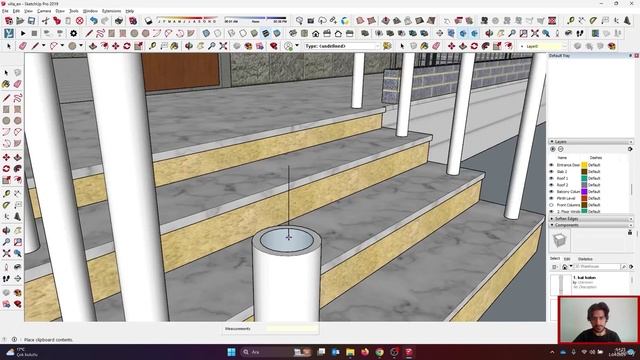
Task: Toggle visibility of Plinth Level layer
Action: coord(551,198)
